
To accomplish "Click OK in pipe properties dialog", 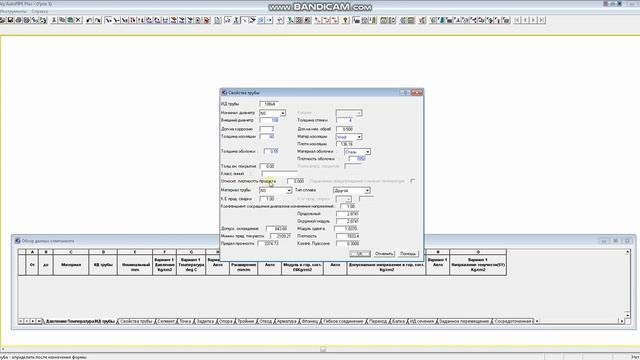I will [x=360, y=254].
